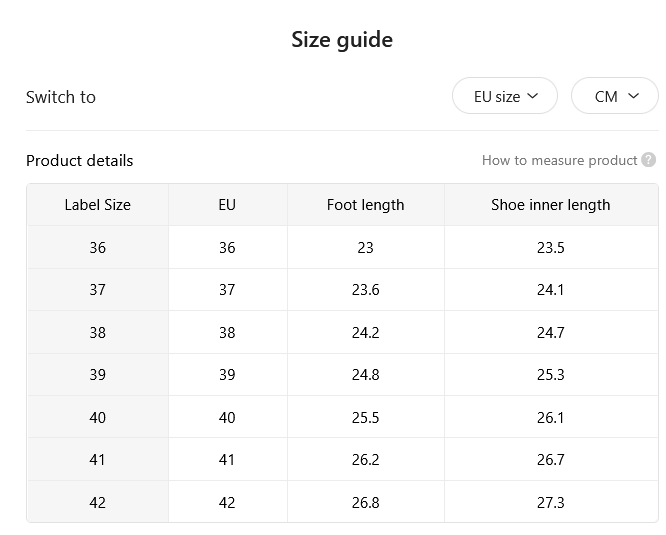Click the chevron arrow beside EU size
Screen dimensions: 666x535
coord(533,96)
